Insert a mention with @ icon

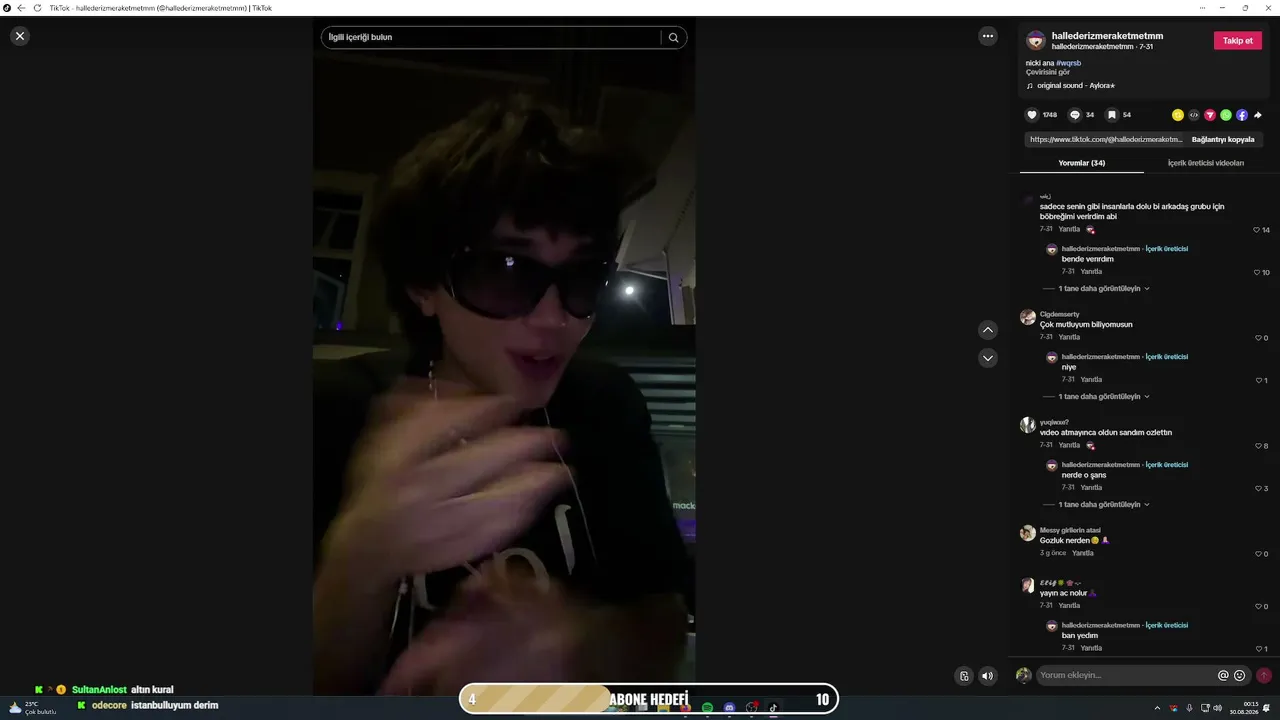1223,676
